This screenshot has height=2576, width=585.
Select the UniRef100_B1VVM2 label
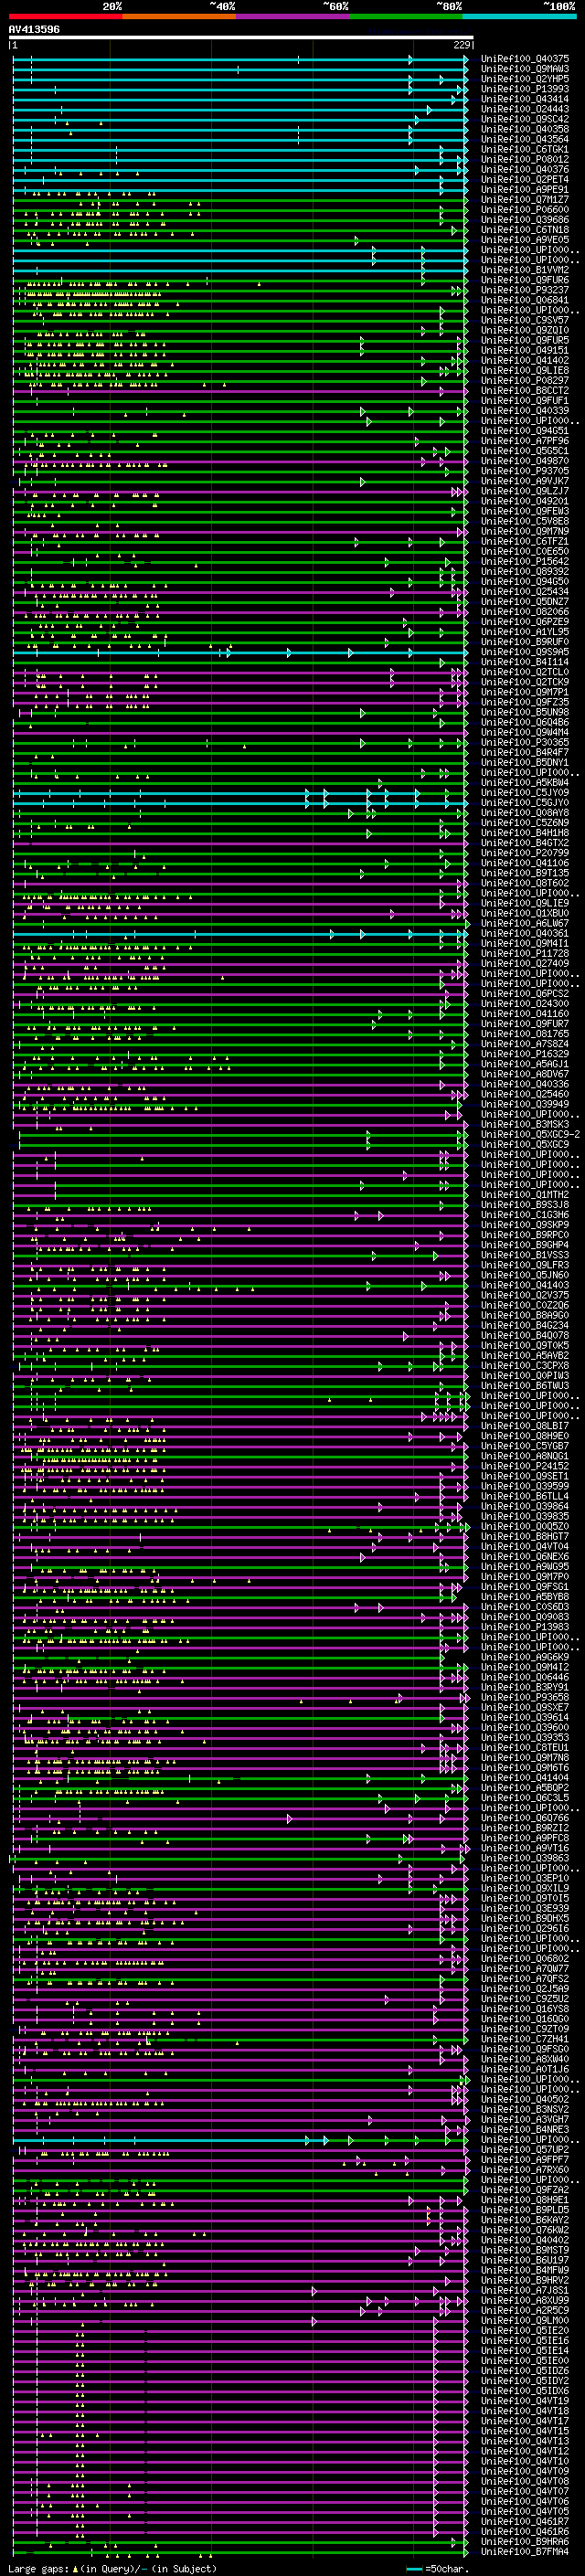pyautogui.click(x=525, y=270)
